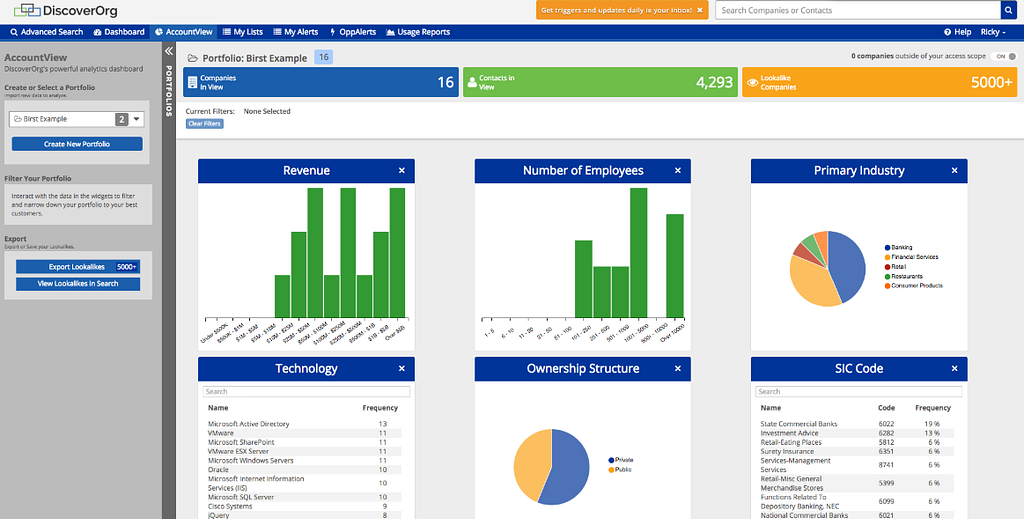Click the portfolio folder icon
The width and height of the screenshot is (1024, 519).
tap(193, 58)
